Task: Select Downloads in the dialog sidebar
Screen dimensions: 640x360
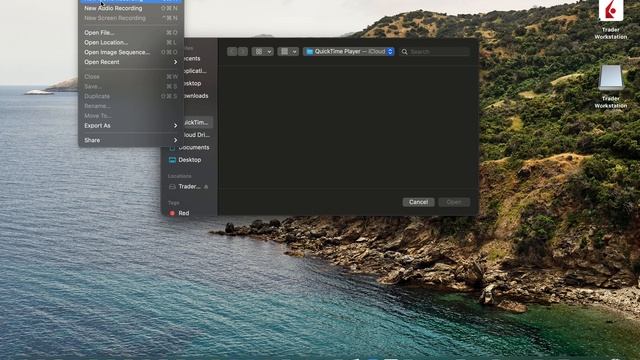Action: coord(196,96)
